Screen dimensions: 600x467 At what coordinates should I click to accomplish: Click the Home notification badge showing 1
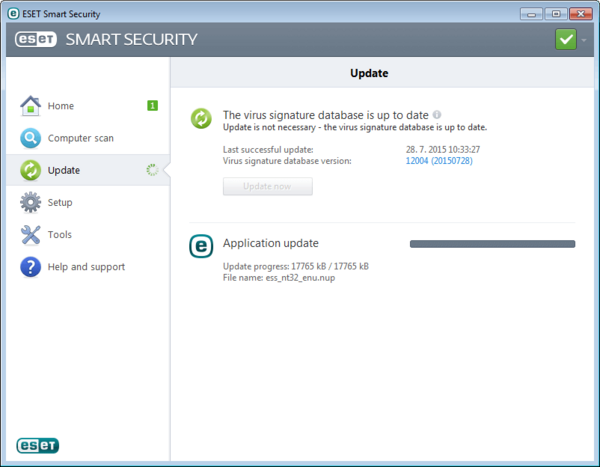pyautogui.click(x=152, y=106)
